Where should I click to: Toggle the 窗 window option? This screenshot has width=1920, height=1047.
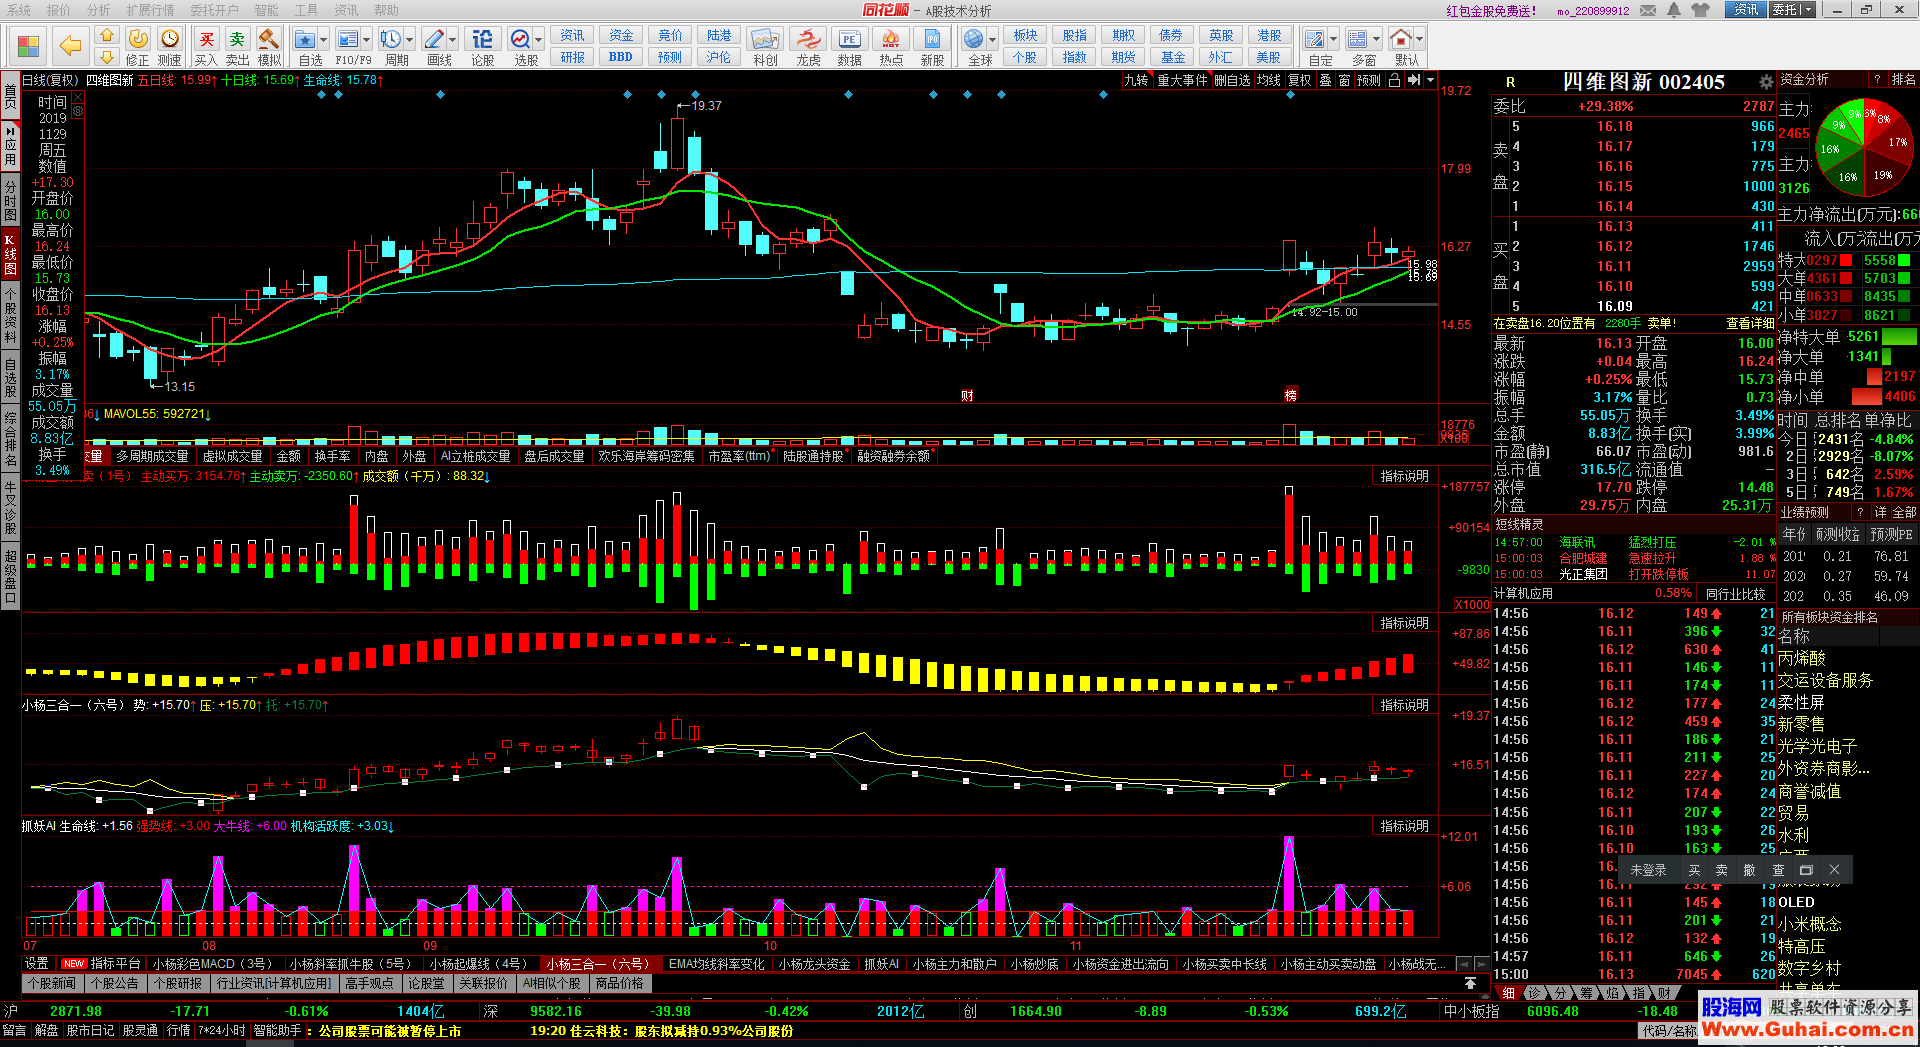1345,80
